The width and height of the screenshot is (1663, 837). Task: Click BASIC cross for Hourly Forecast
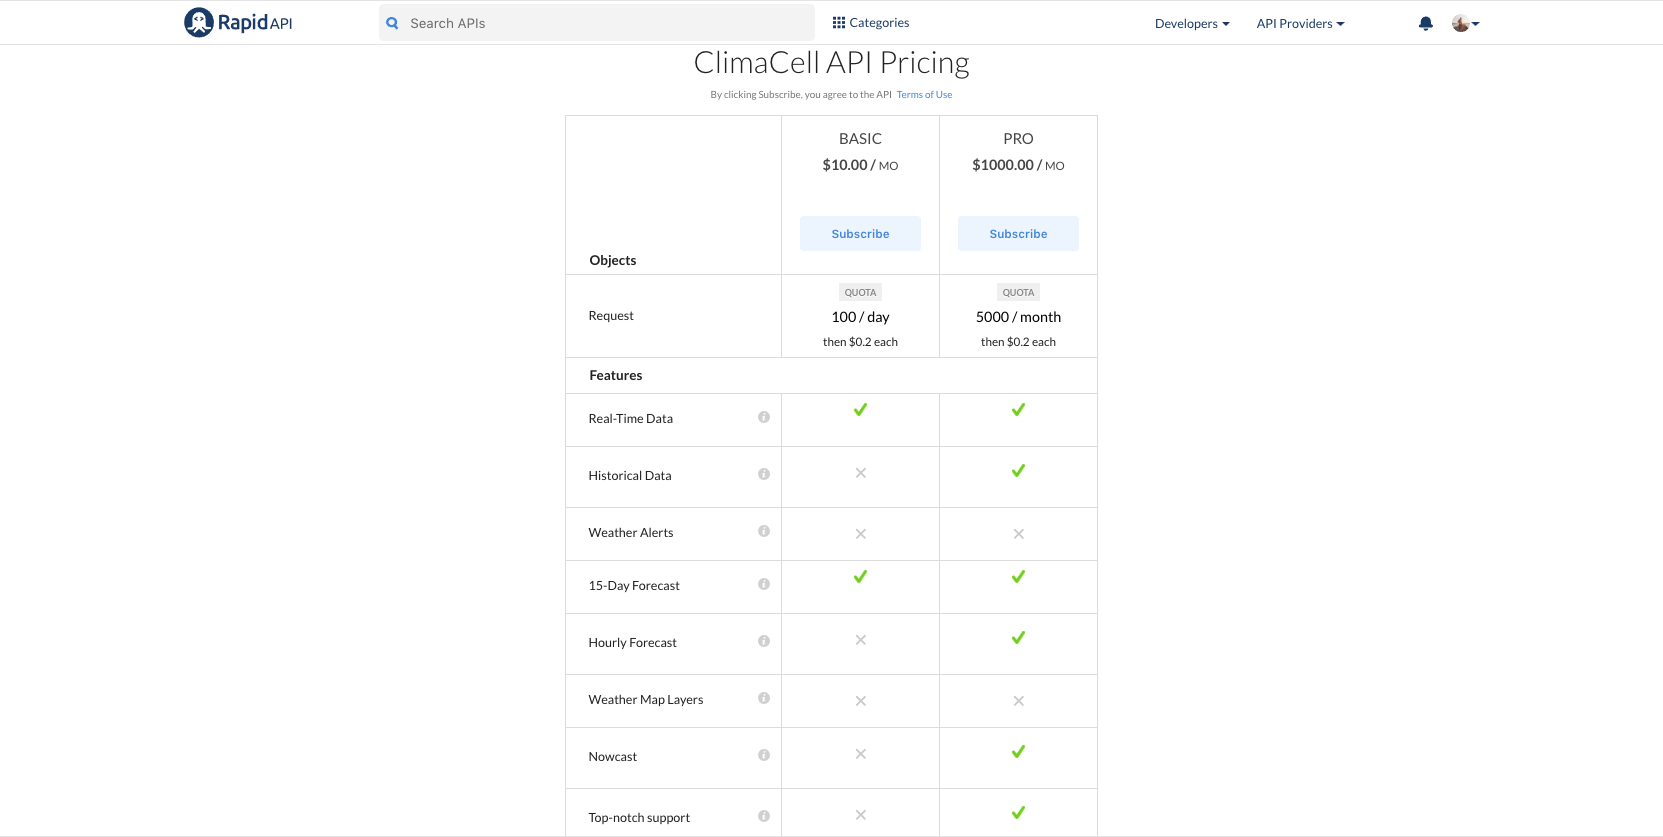[x=860, y=640]
